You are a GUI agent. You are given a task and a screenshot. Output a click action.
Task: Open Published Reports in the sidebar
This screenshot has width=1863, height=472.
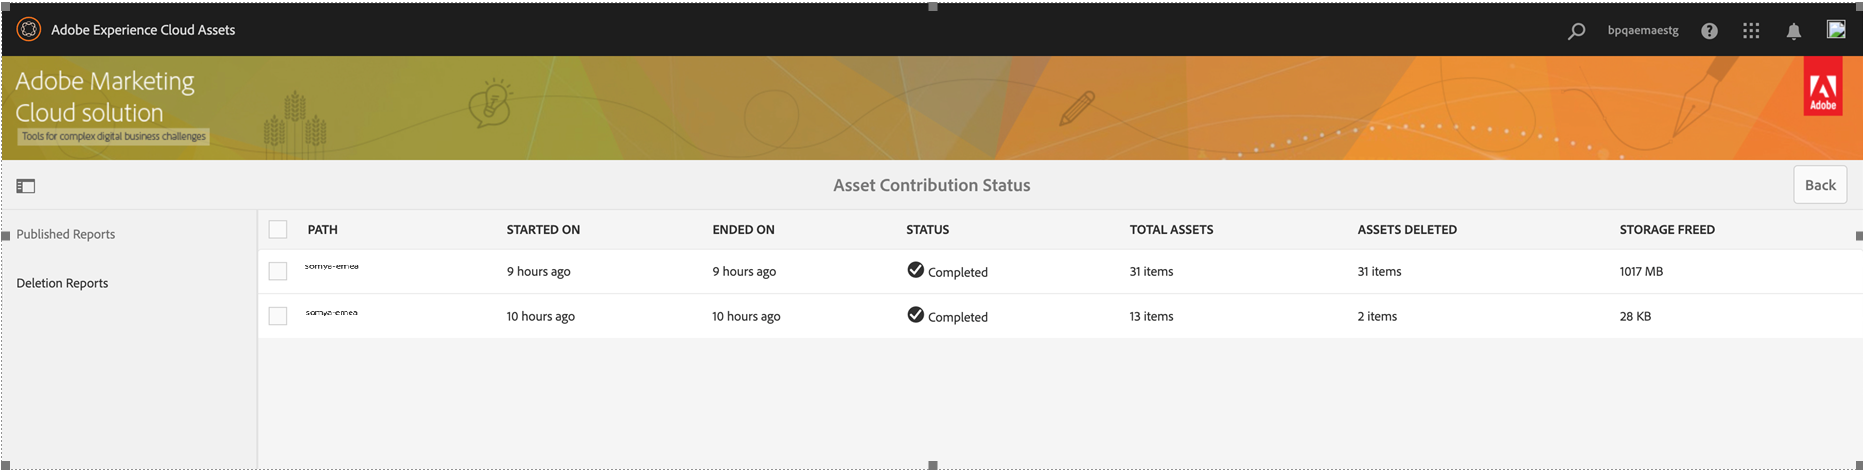[66, 234]
